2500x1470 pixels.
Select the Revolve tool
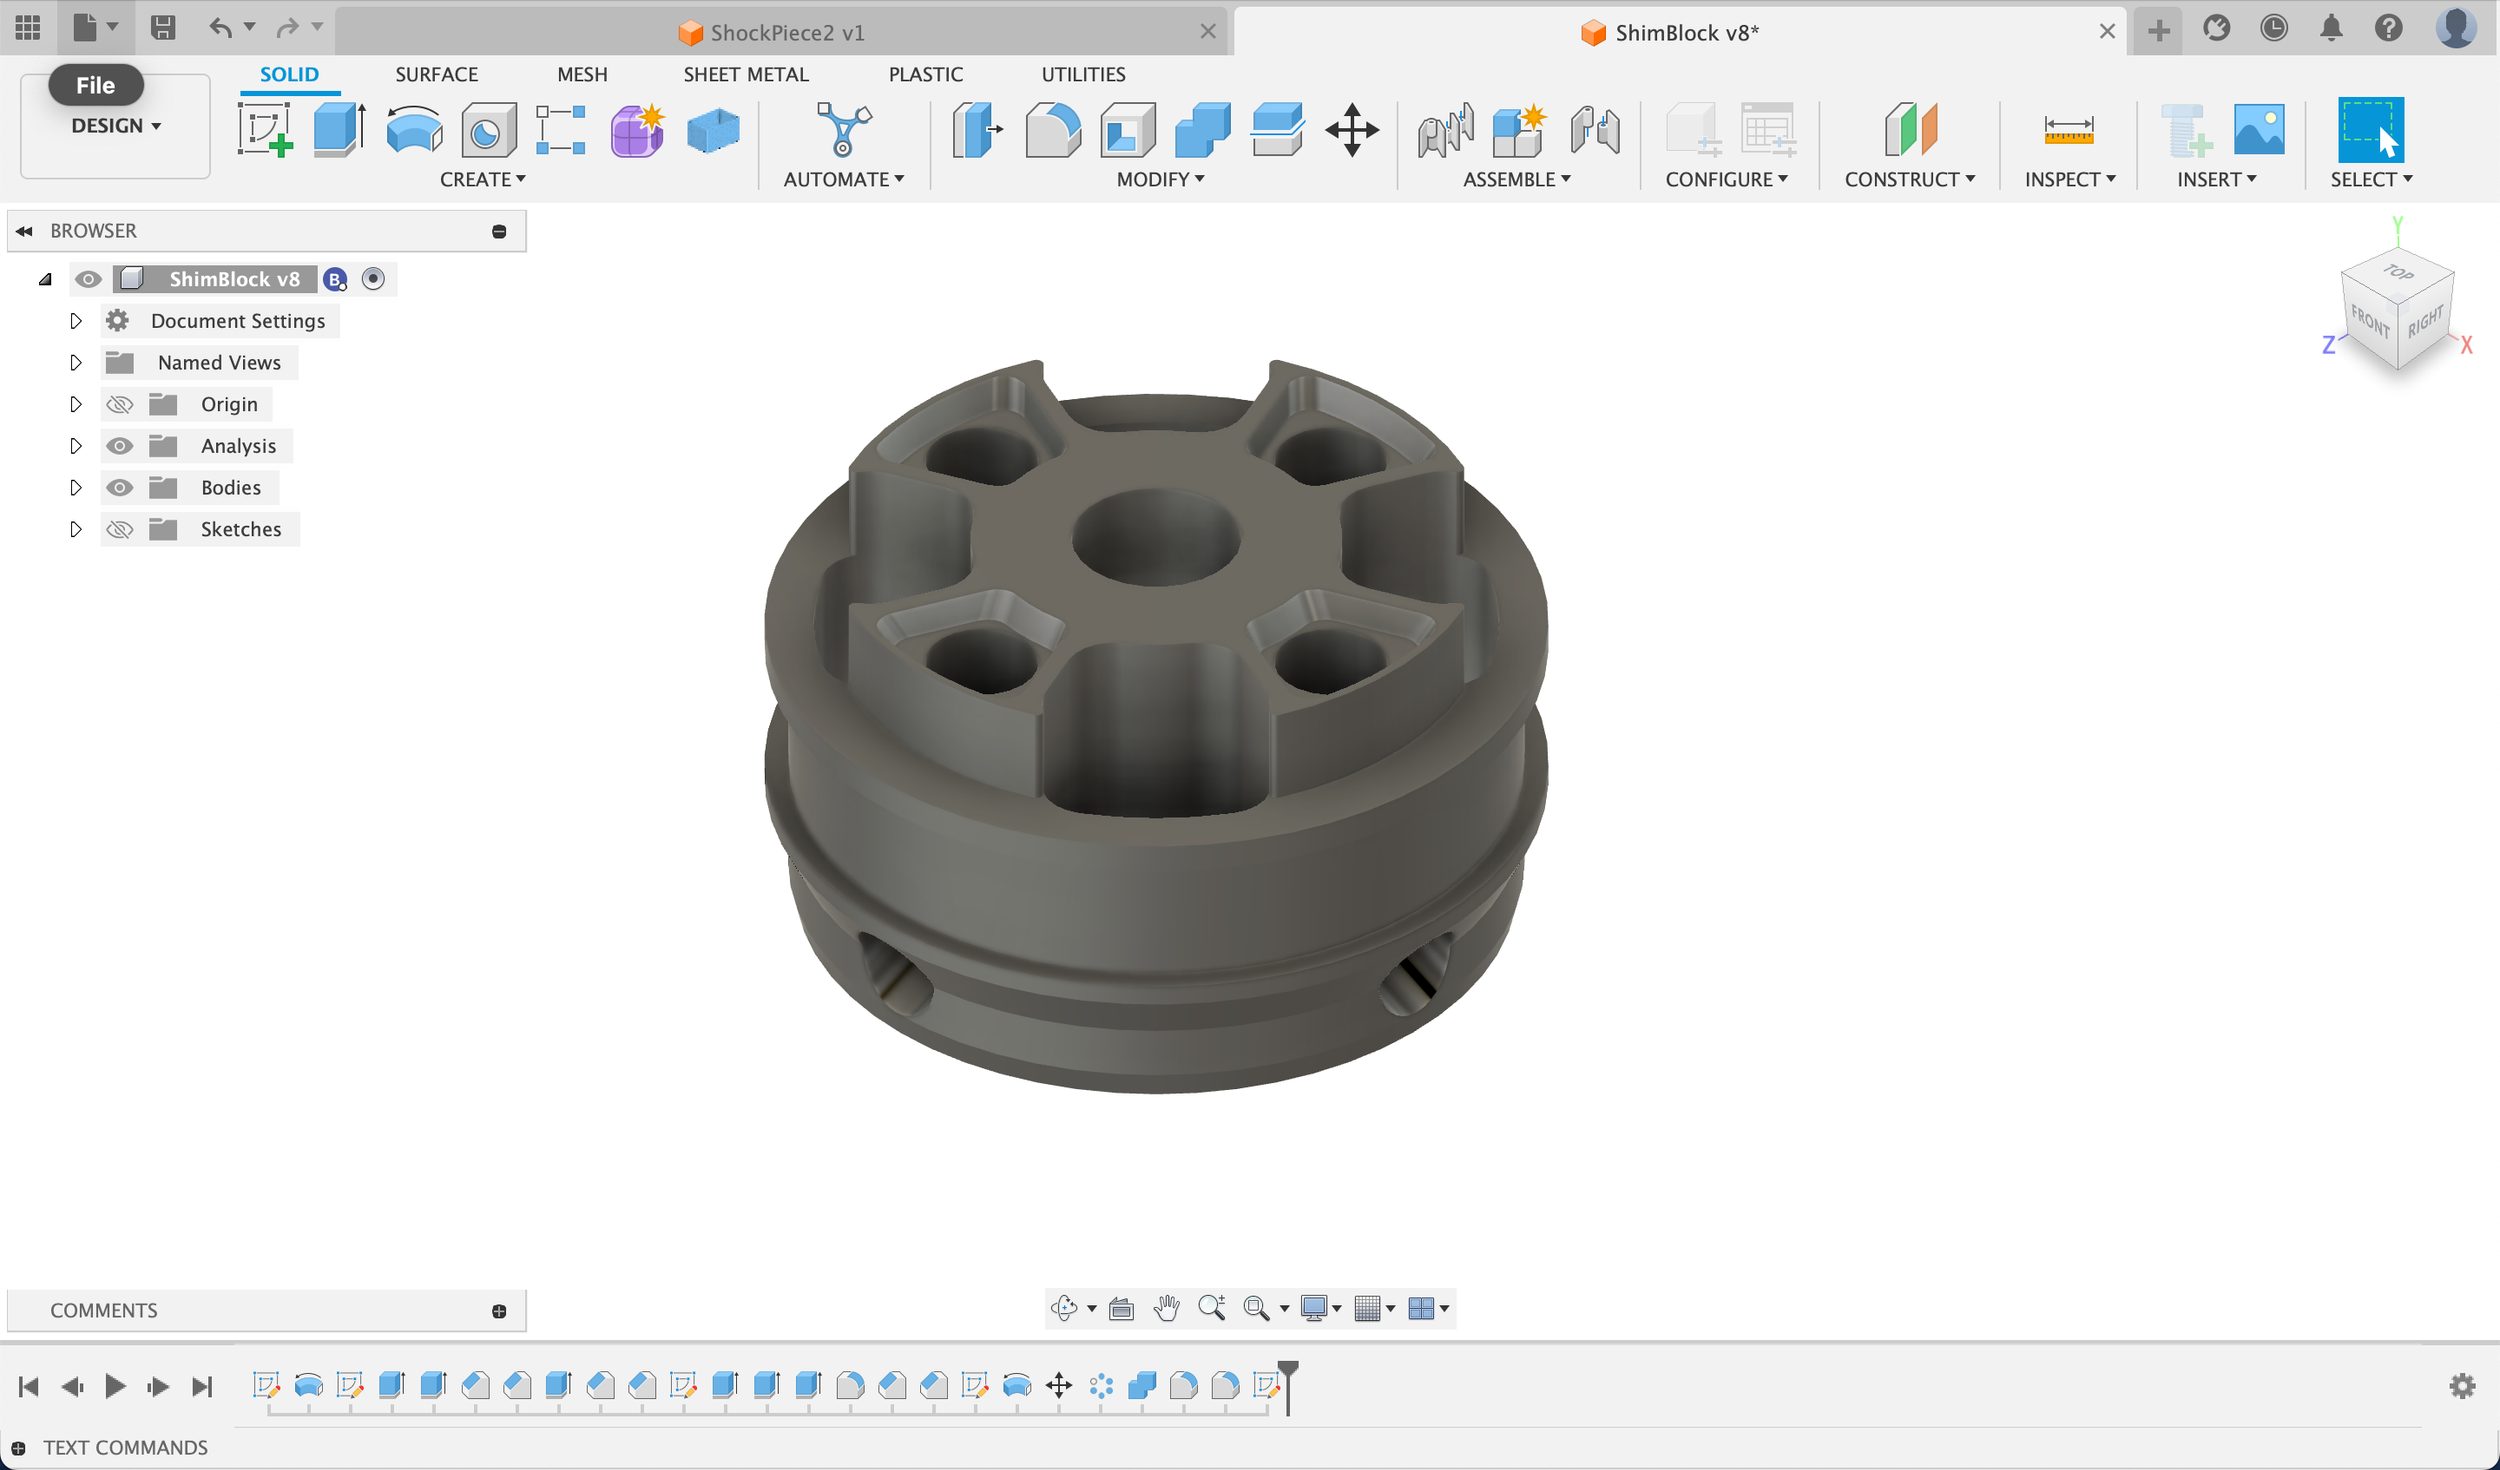pos(414,130)
